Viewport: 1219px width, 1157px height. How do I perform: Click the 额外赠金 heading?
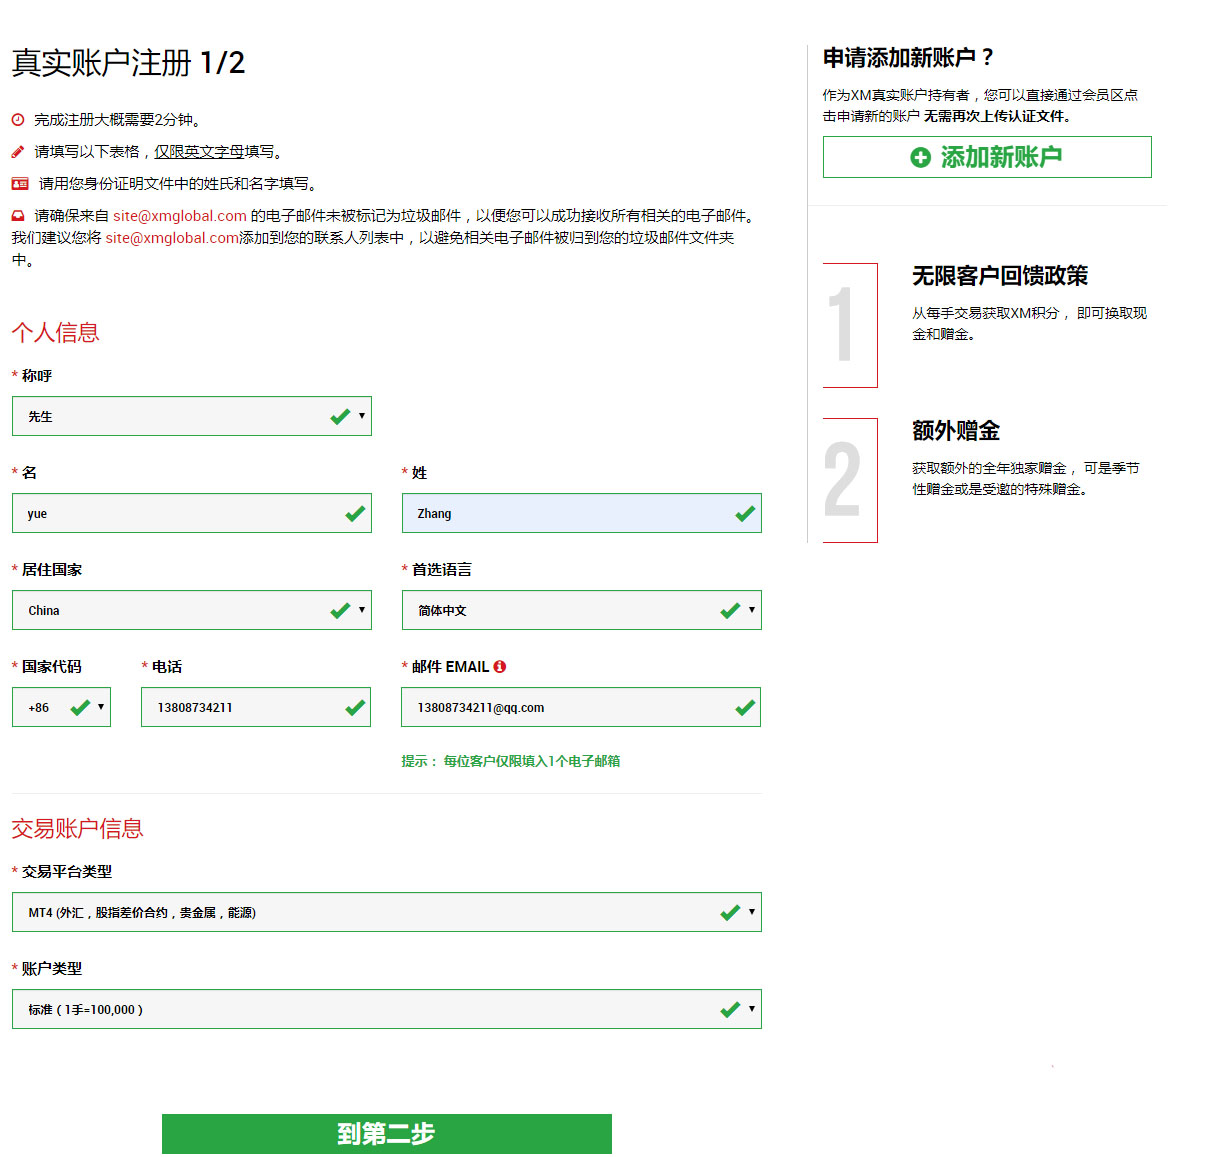point(956,431)
